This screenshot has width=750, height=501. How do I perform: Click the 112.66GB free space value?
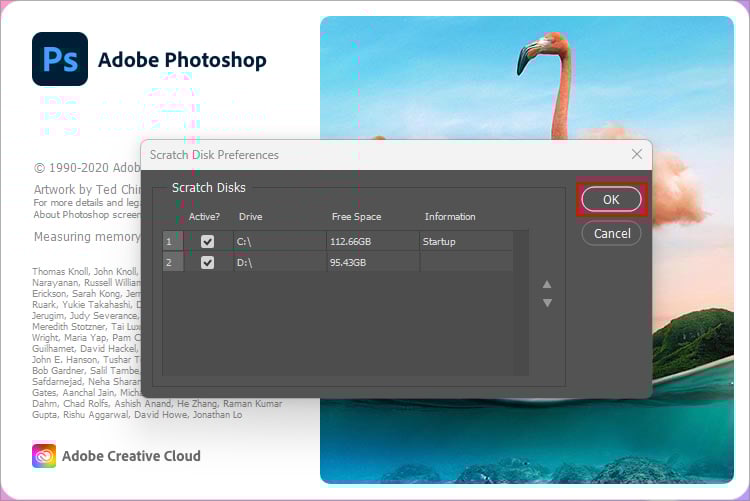click(x=350, y=242)
